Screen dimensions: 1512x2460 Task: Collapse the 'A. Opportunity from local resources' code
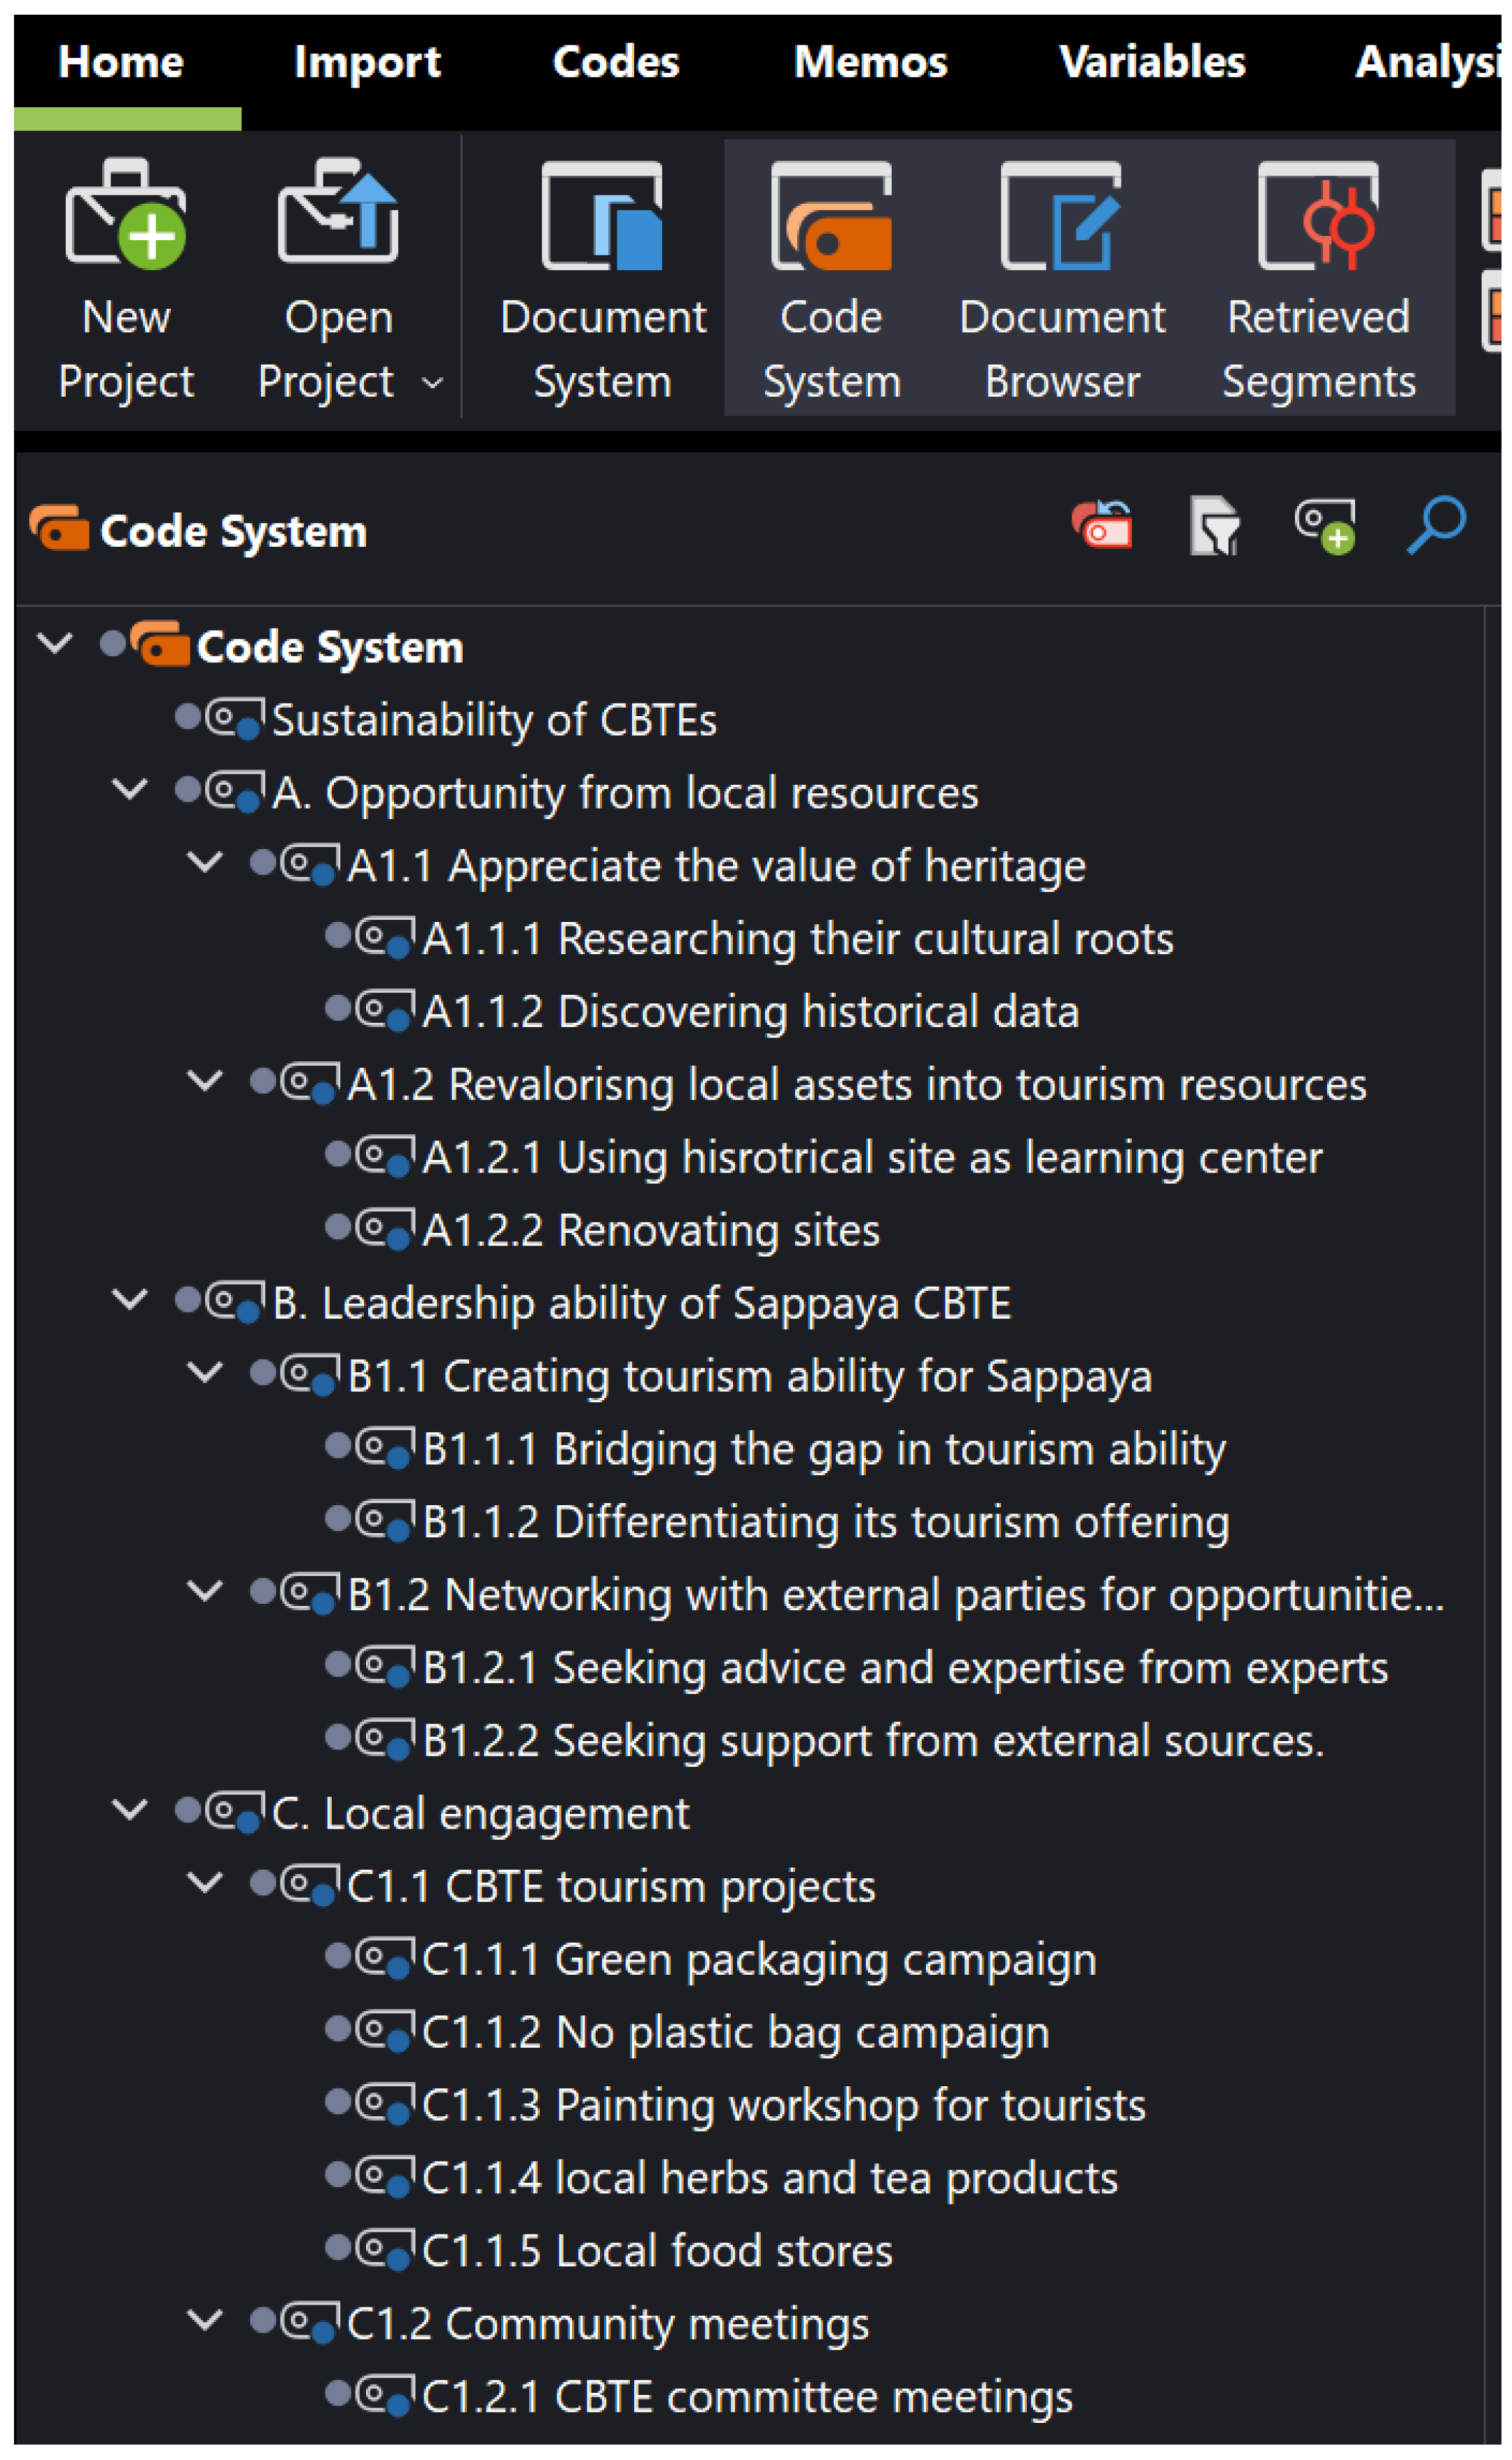pyautogui.click(x=130, y=790)
